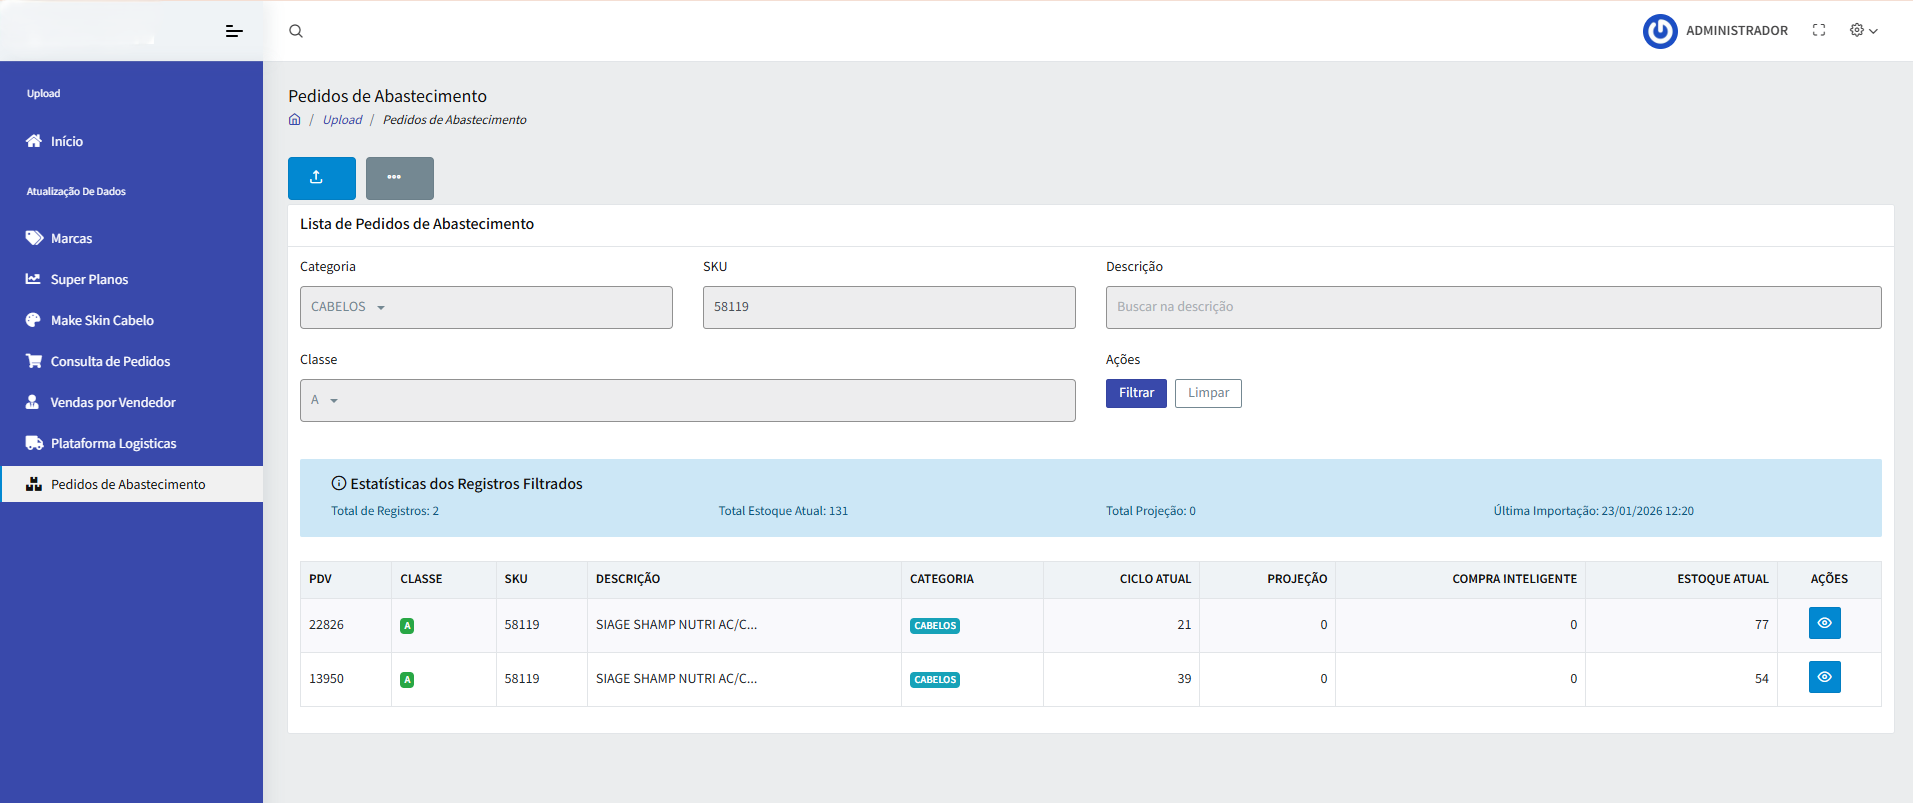Click the administrator power avatar icon

pyautogui.click(x=1660, y=31)
